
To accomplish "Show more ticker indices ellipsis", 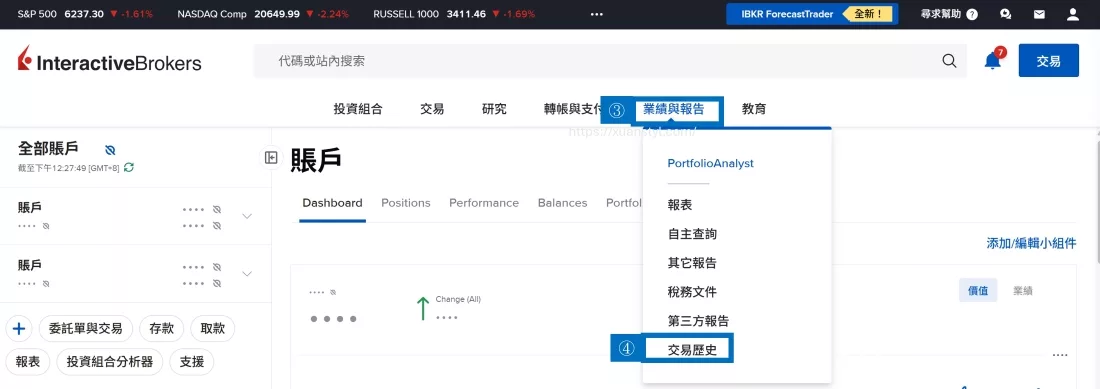I will click(596, 14).
